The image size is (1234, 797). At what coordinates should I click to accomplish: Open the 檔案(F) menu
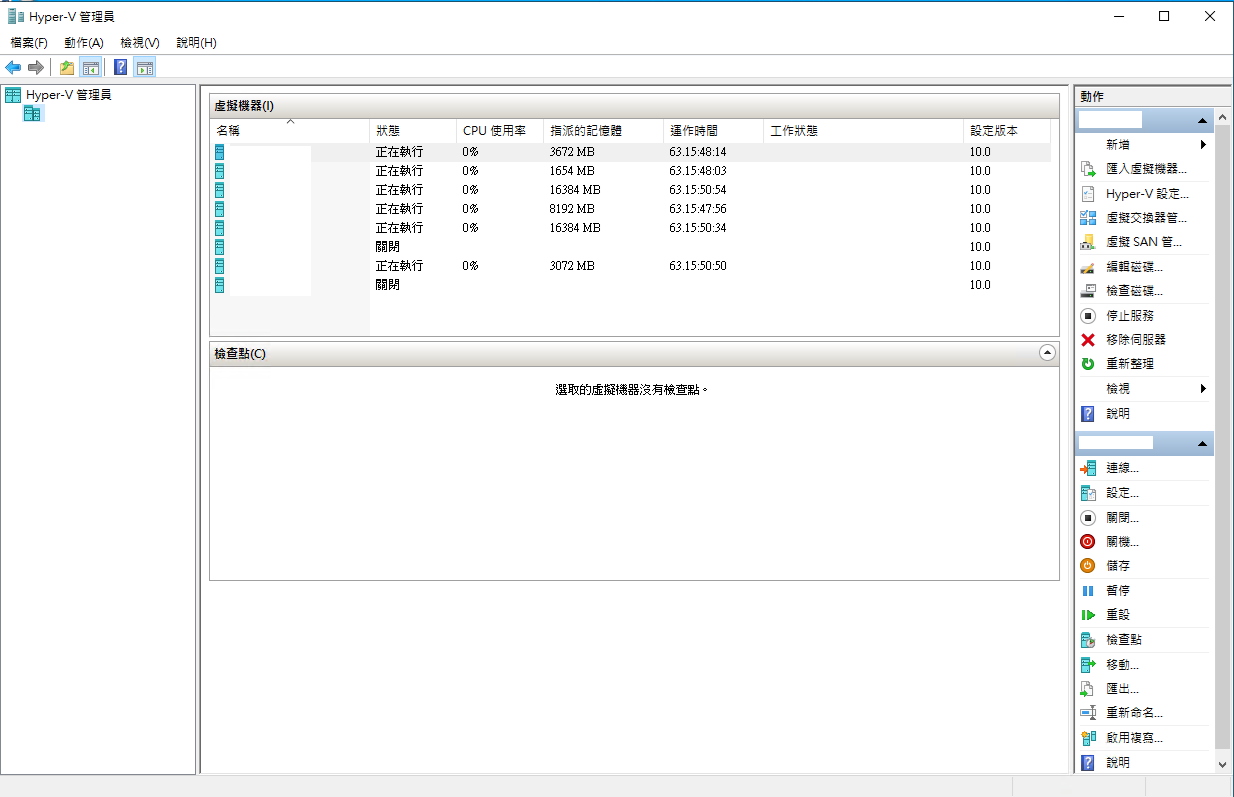[x=29, y=43]
